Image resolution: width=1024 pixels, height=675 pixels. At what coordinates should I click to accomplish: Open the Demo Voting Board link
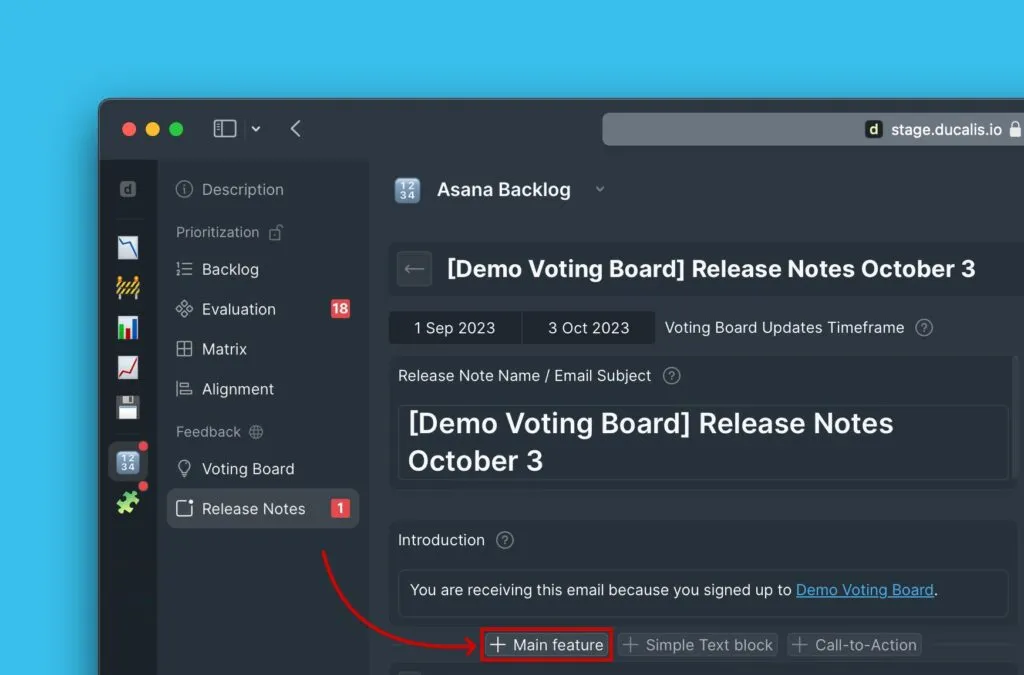(x=864, y=589)
